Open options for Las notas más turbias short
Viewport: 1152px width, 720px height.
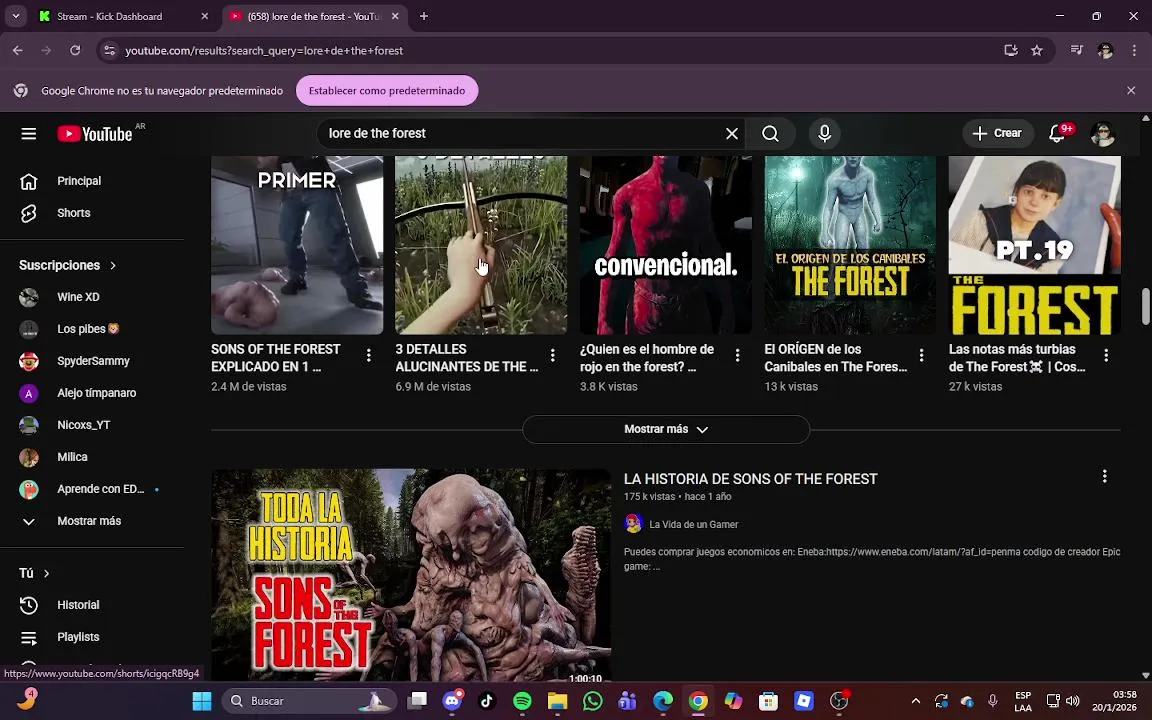(x=1106, y=356)
